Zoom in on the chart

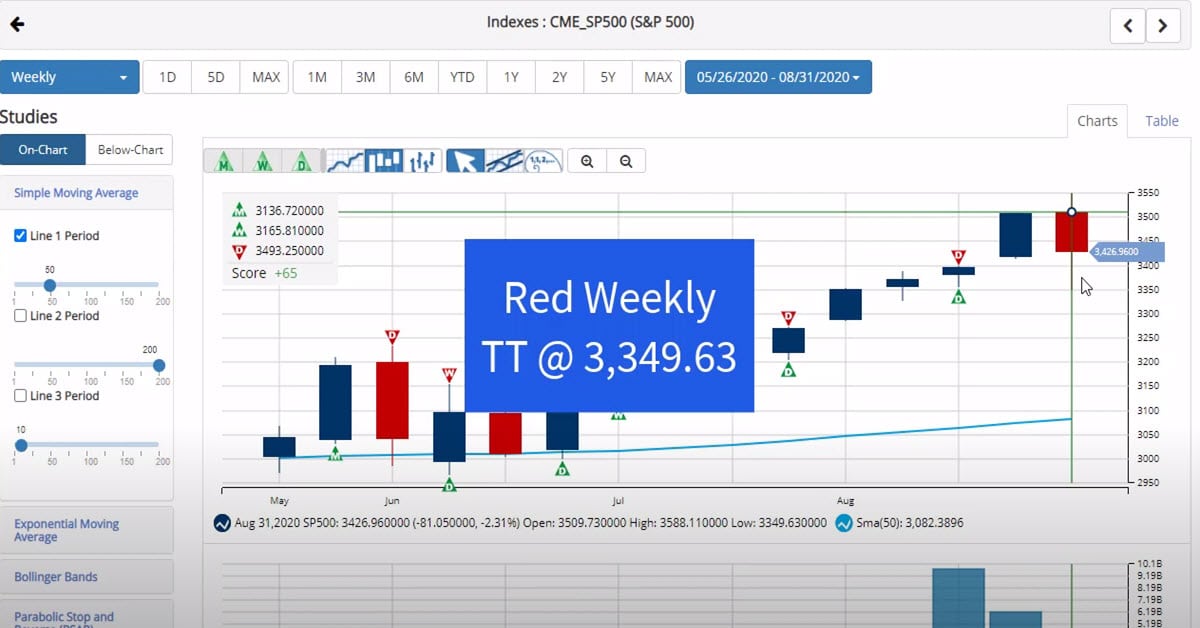[587, 161]
